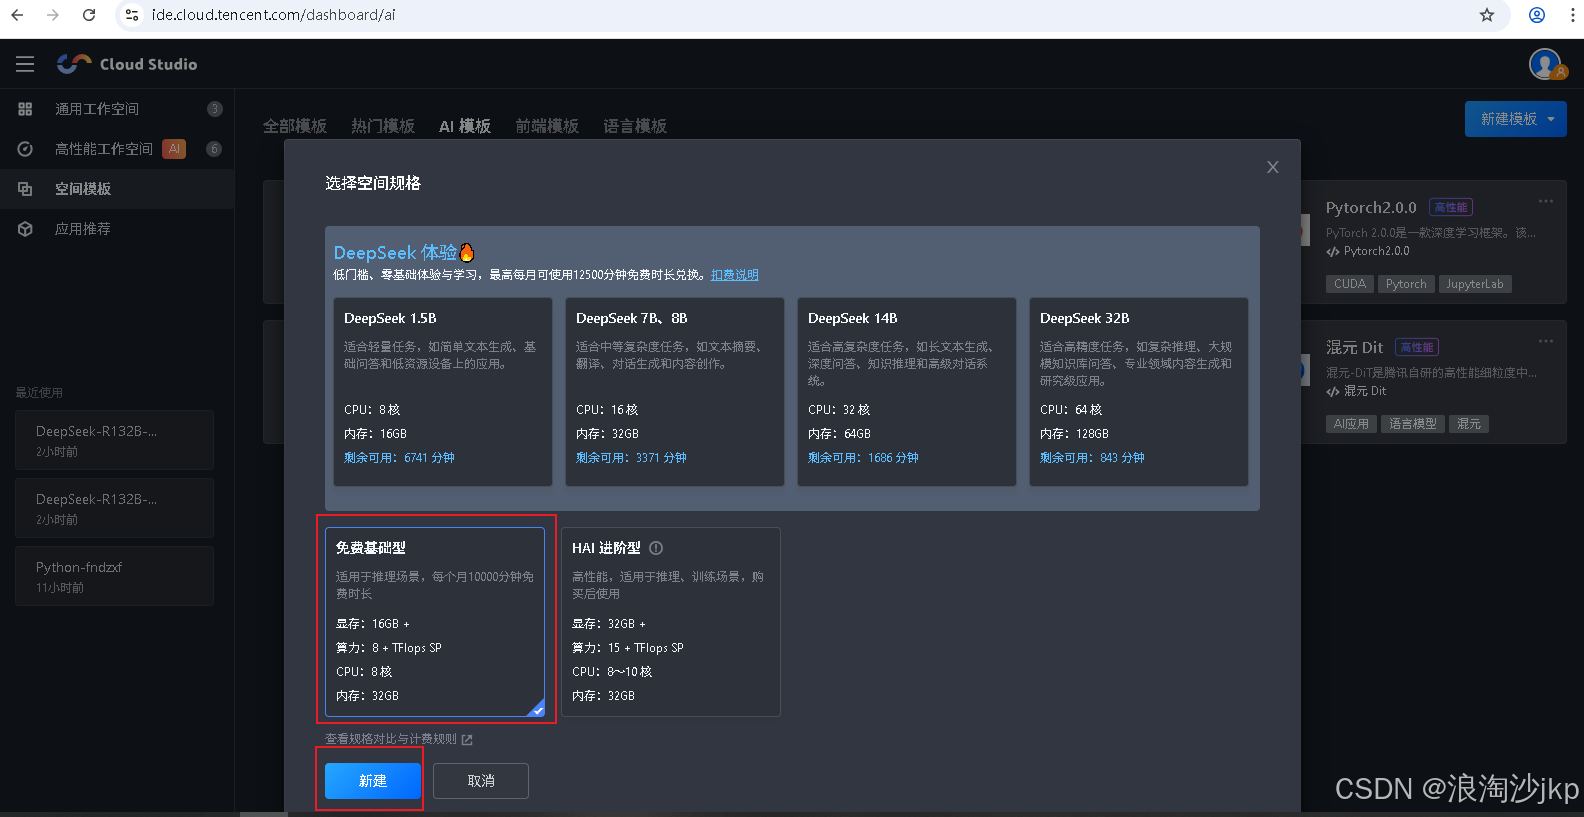Image resolution: width=1584 pixels, height=817 pixels.
Task: Open the 通用工作空间 menu item
Action: pyautogui.click(x=117, y=109)
